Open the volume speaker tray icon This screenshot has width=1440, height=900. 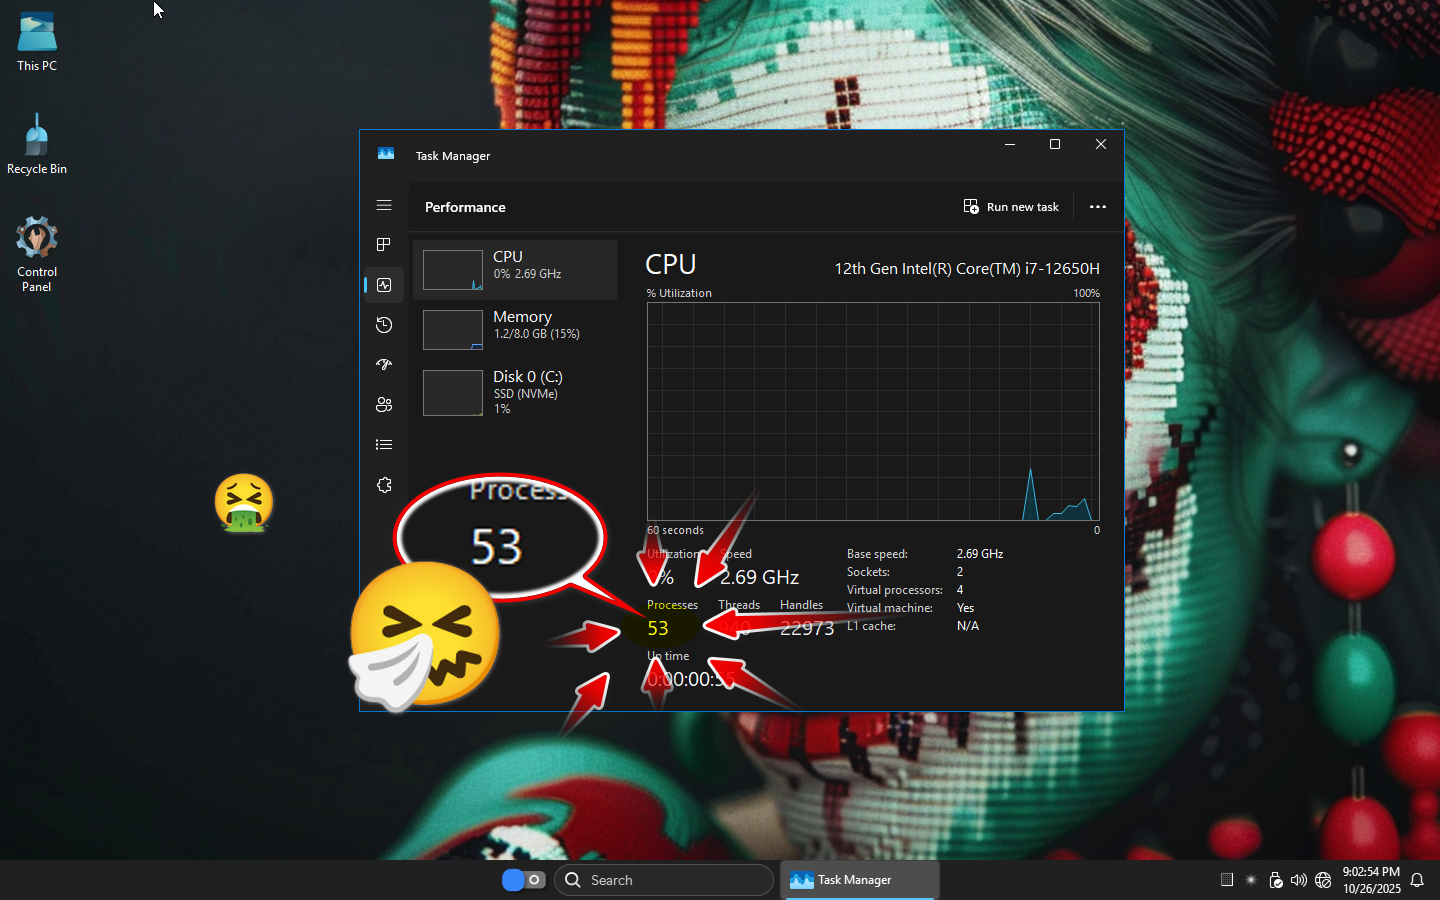point(1299,880)
